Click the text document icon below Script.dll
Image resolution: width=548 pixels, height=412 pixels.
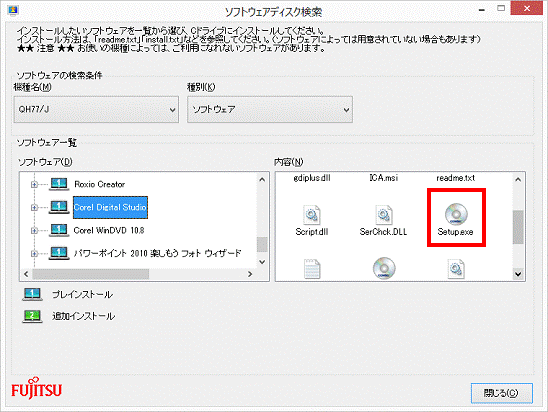click(x=312, y=269)
